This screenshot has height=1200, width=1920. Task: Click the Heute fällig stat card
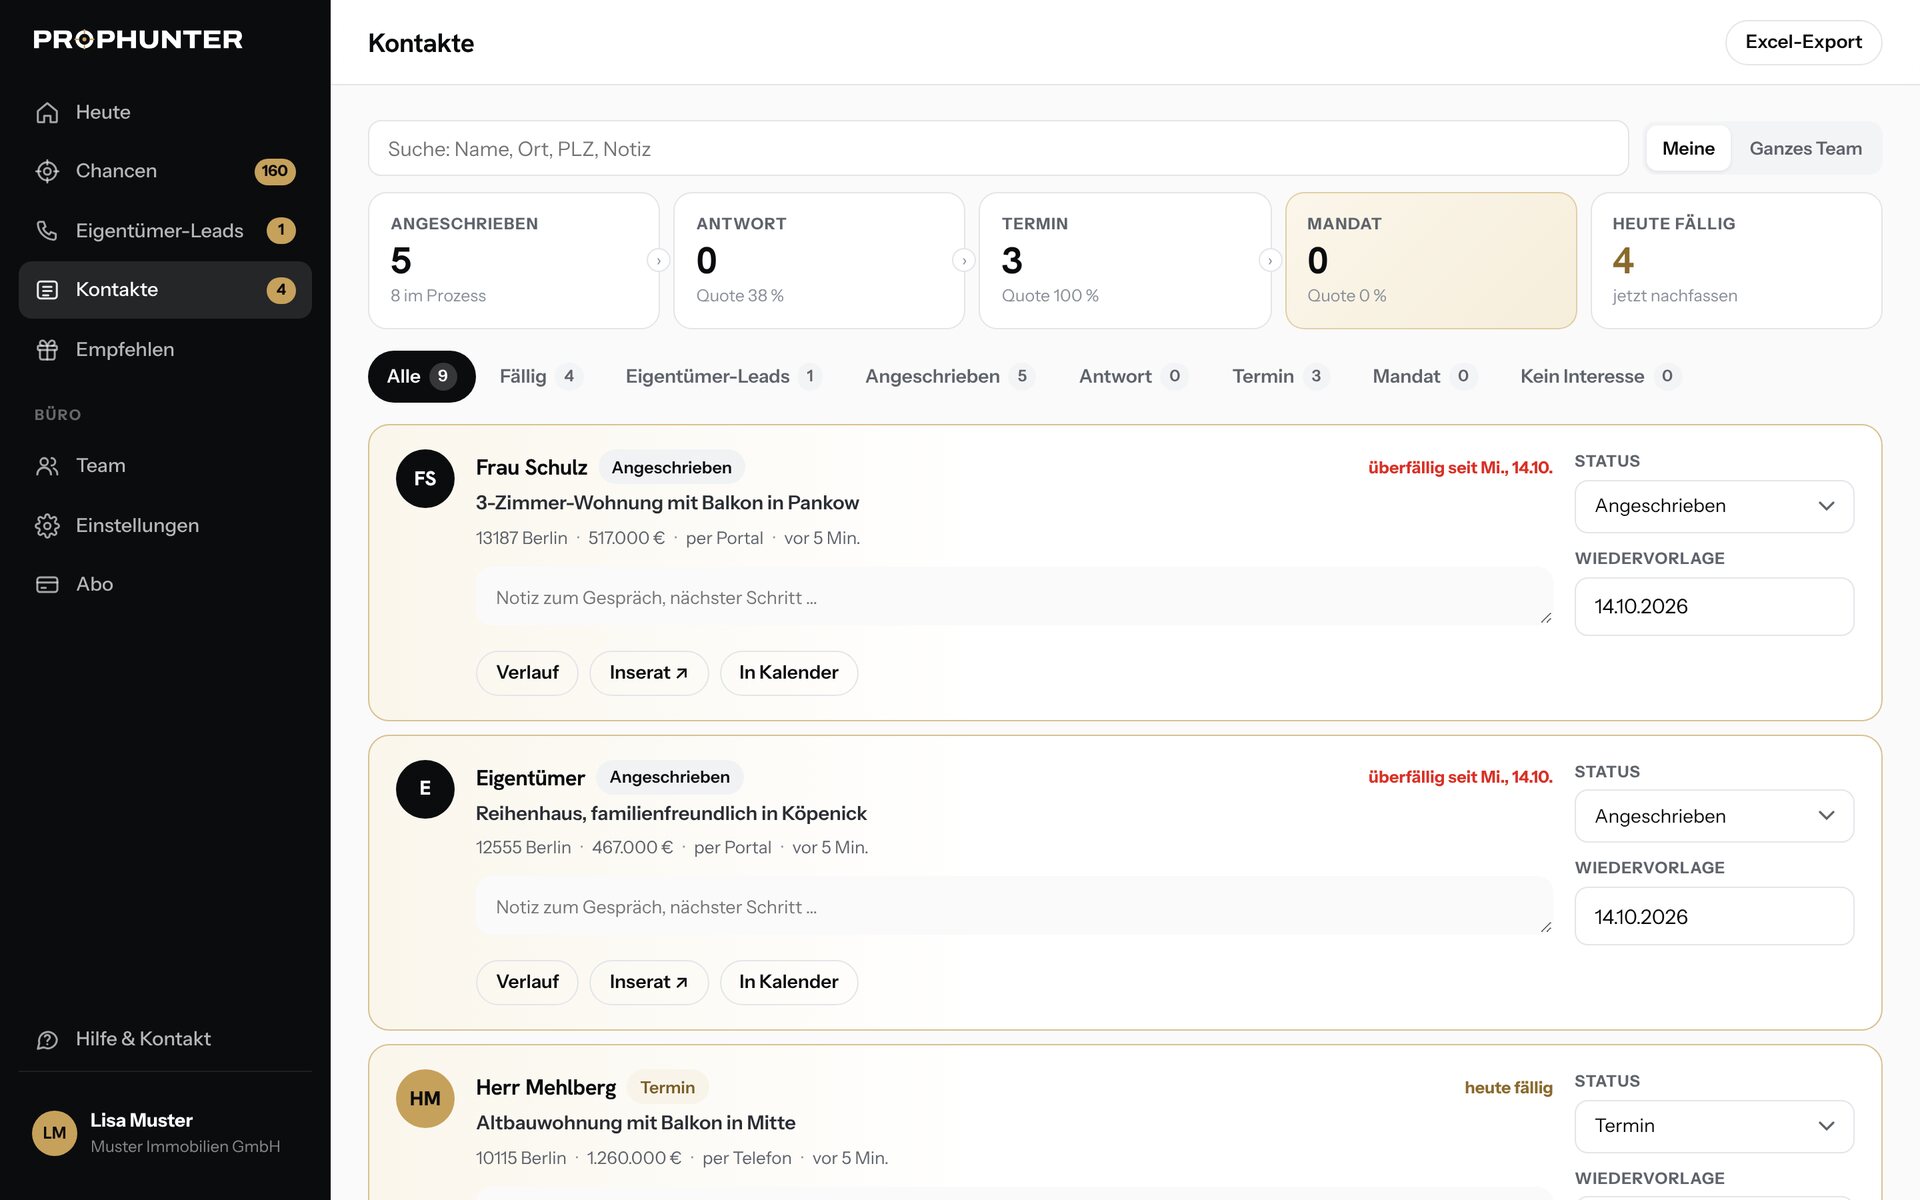tap(1736, 260)
